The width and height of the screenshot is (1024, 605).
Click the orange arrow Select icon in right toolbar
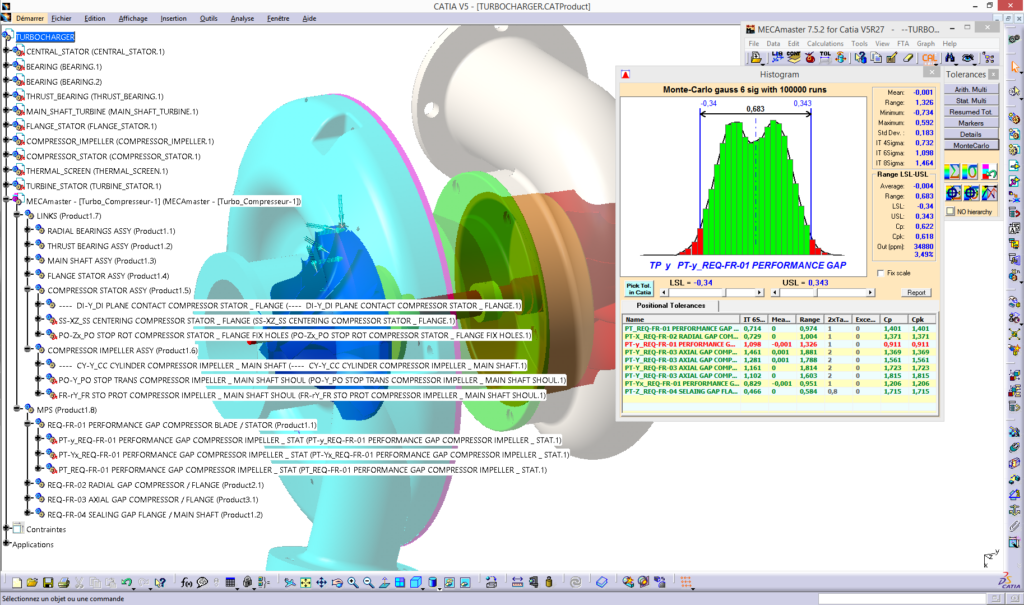(x=1014, y=67)
